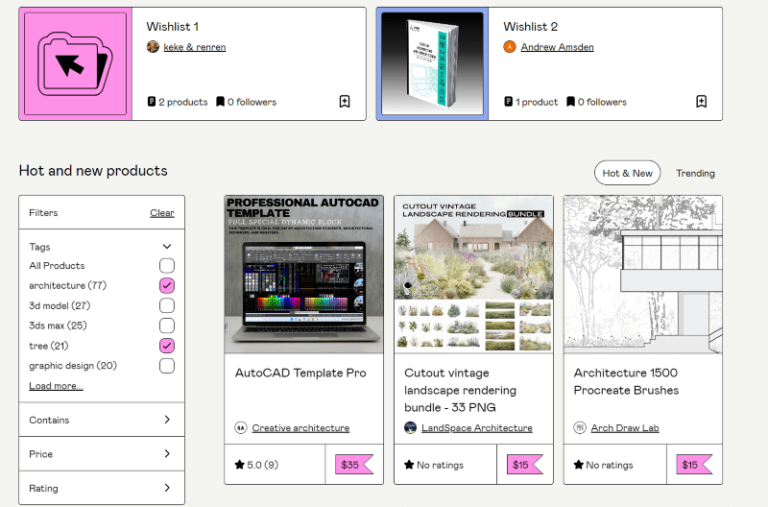Open AutoCAD Template Pro product image

(x=304, y=274)
